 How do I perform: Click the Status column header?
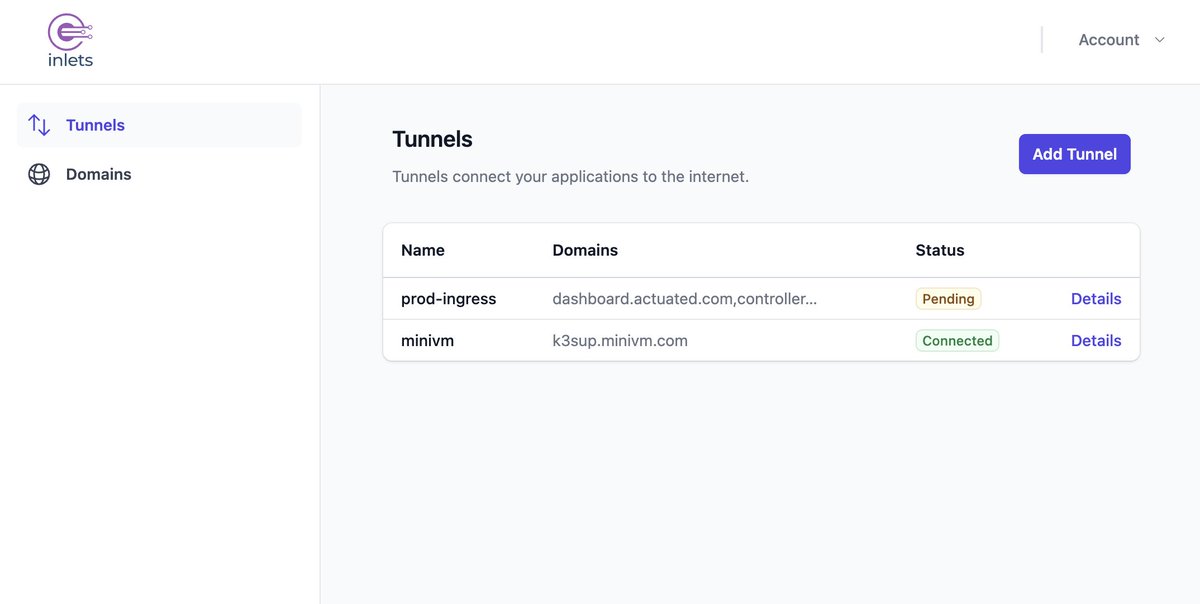(940, 250)
